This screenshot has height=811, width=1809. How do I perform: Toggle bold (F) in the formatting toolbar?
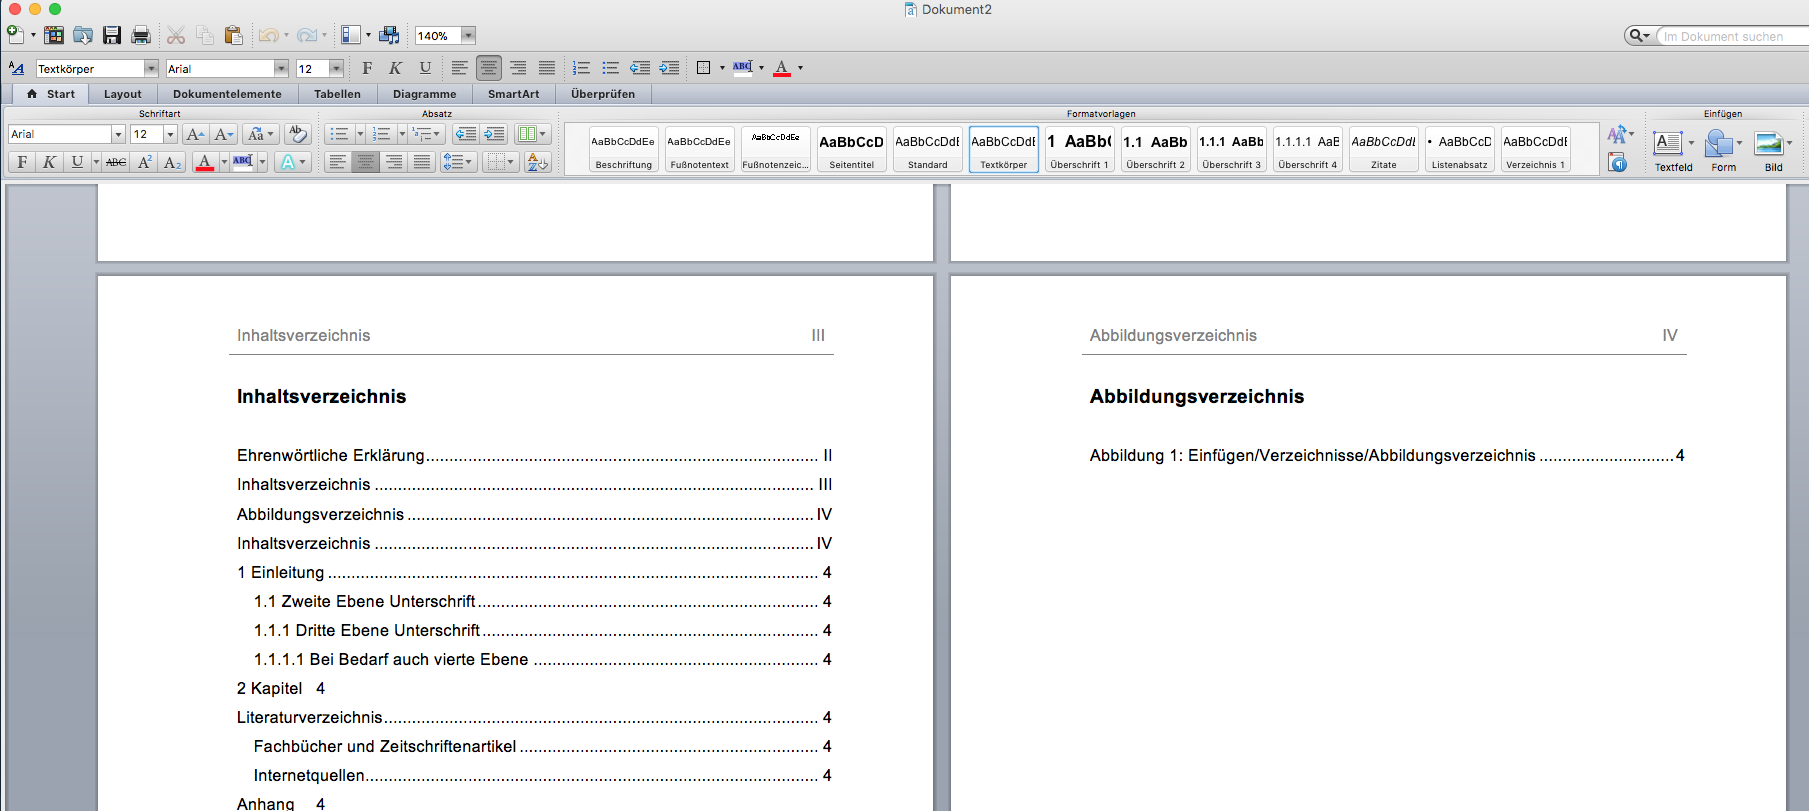click(x=367, y=68)
